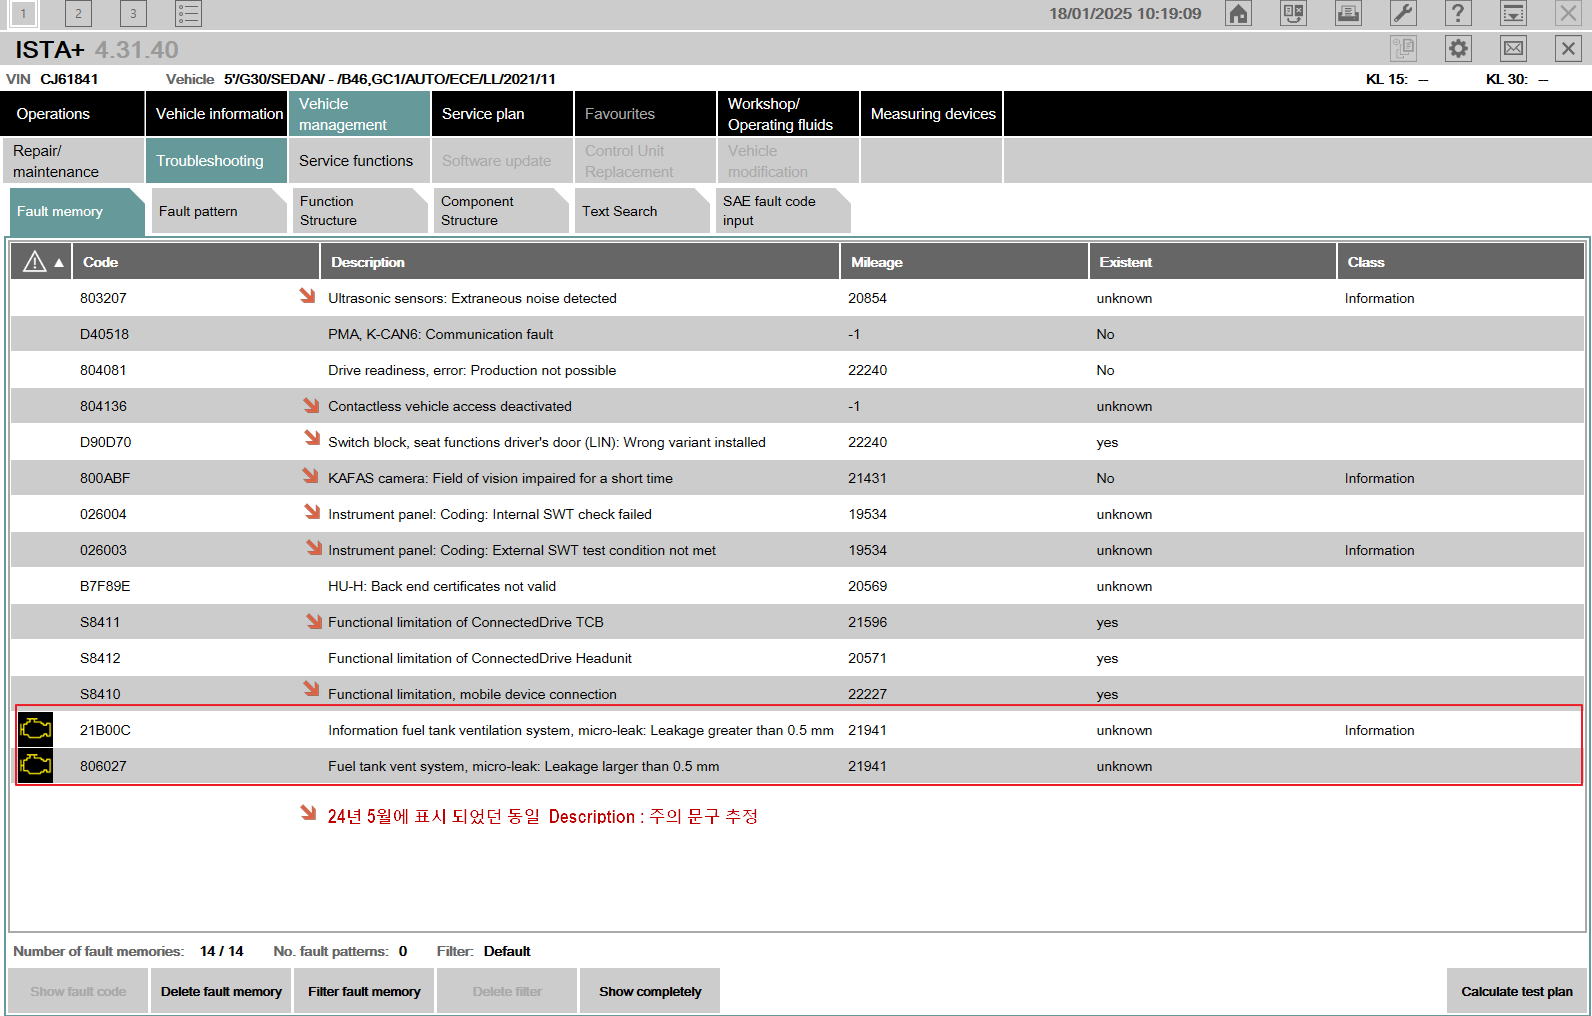Select the 21B00C fuel tank ventilation description
This screenshot has width=1592, height=1016.
[x=581, y=730]
